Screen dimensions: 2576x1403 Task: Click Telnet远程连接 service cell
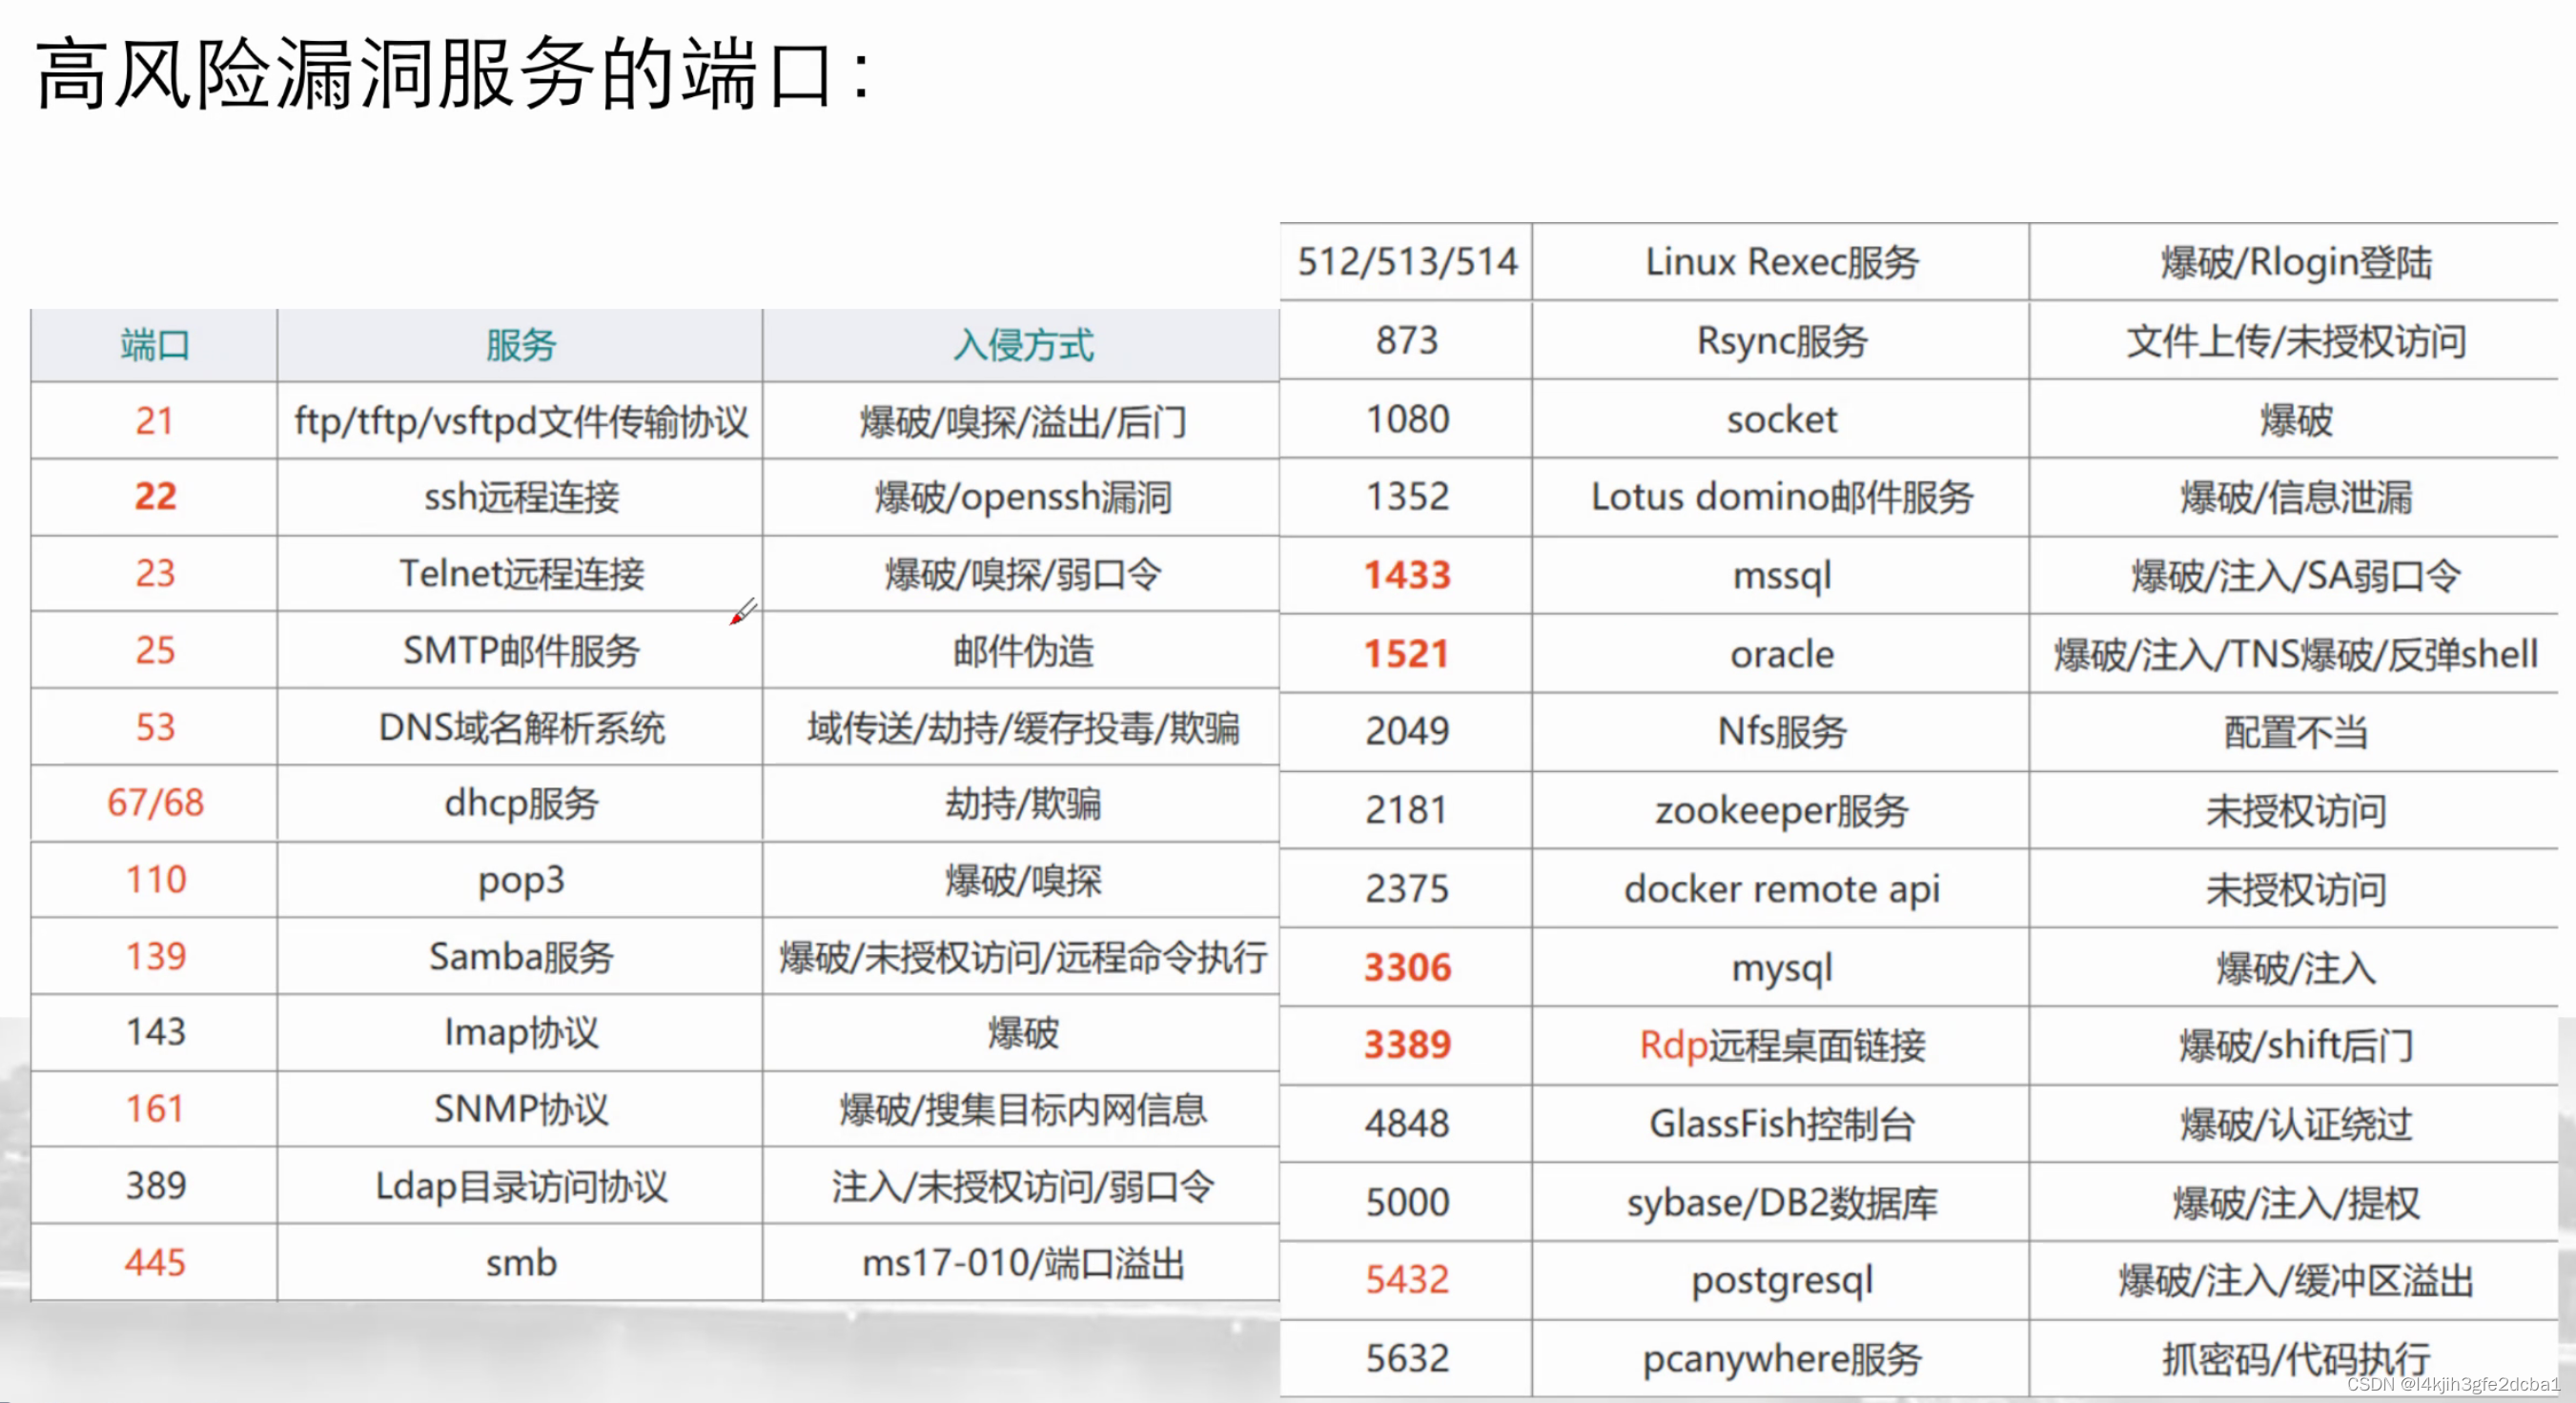click(x=520, y=574)
